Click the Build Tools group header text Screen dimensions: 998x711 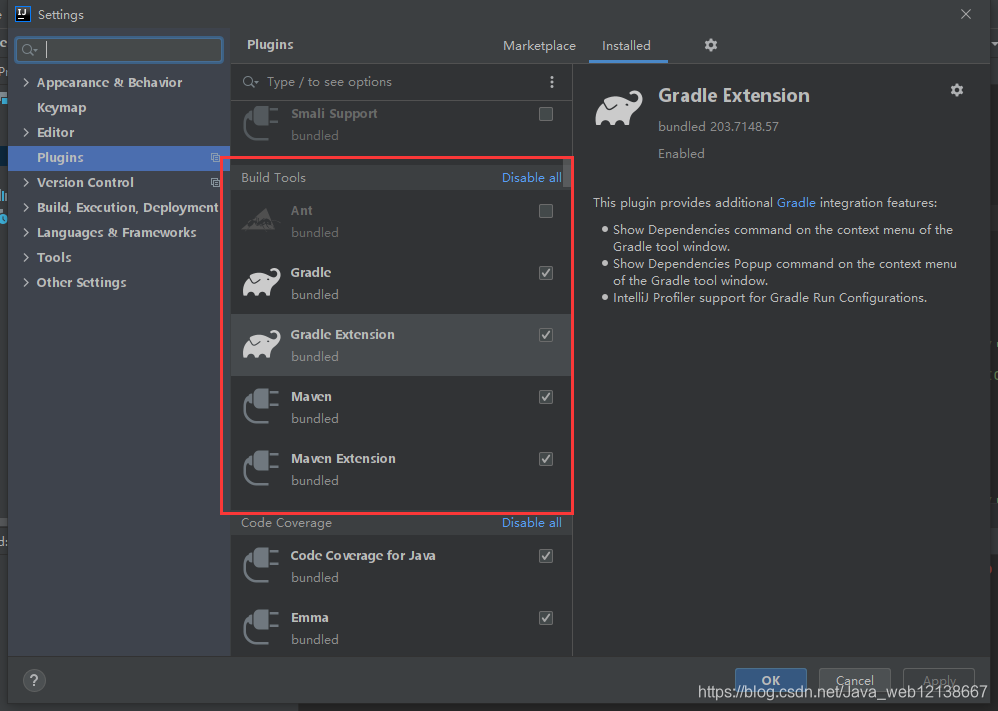coord(274,178)
